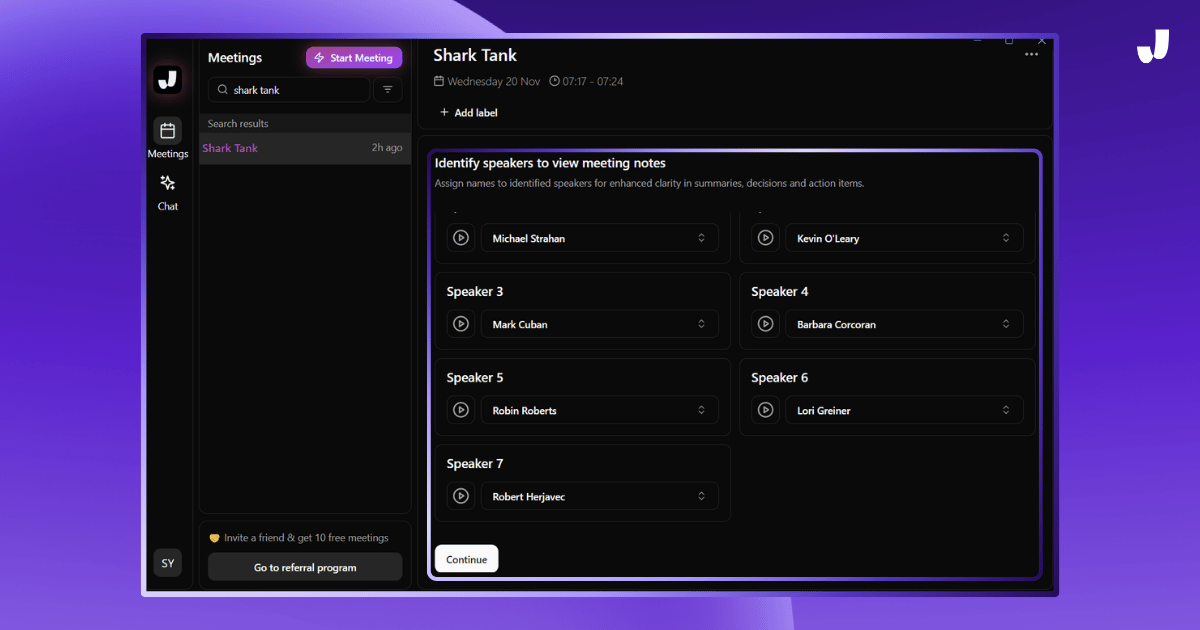This screenshot has height=630, width=1200.
Task: Open the Barbara Corcoran name dropdown
Action: [904, 324]
